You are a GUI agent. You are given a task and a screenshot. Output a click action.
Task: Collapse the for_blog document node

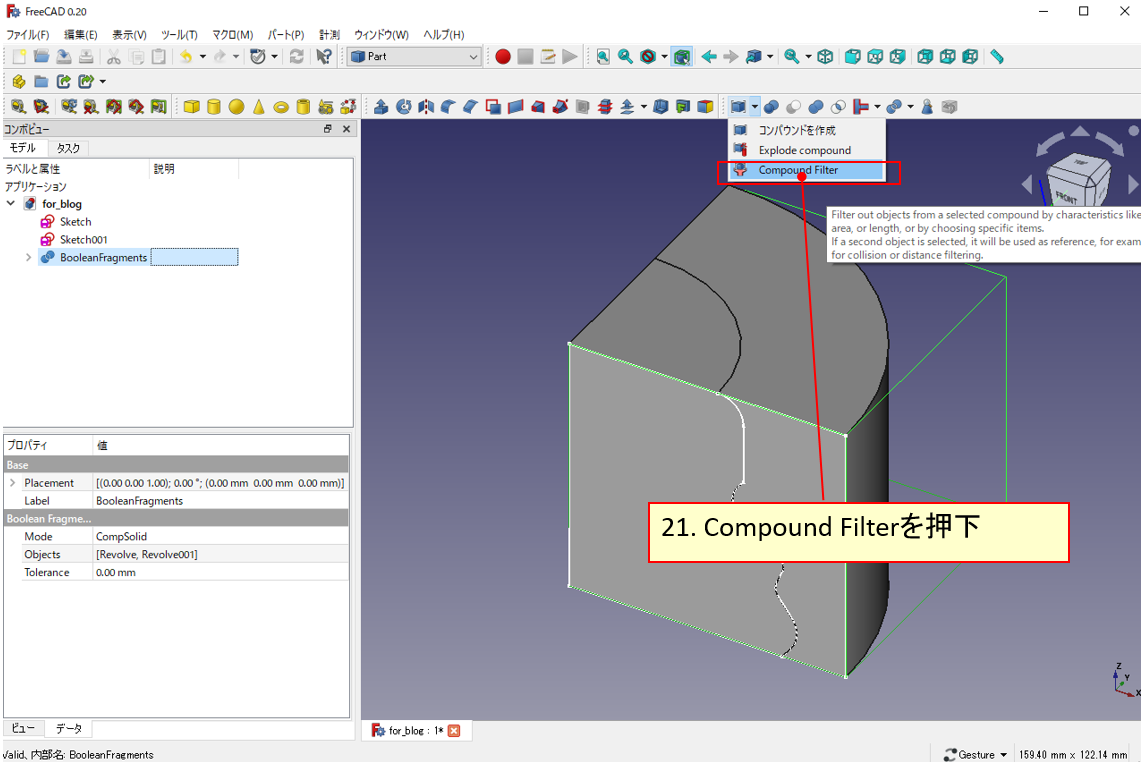(10, 204)
